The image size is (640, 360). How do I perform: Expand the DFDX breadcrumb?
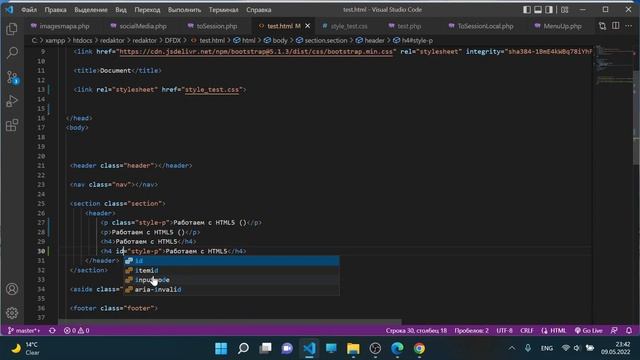pos(173,40)
